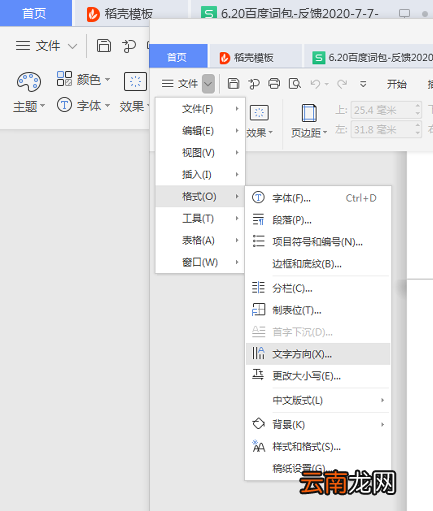Viewport: 433px width, 511px height.
Task: Decrease left margin with stepper down arrow
Action: point(418,133)
